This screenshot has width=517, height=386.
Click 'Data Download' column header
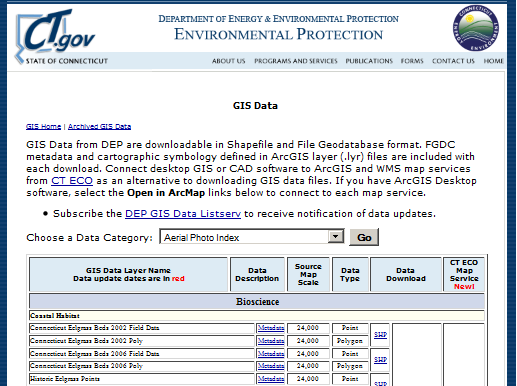pyautogui.click(x=406, y=274)
